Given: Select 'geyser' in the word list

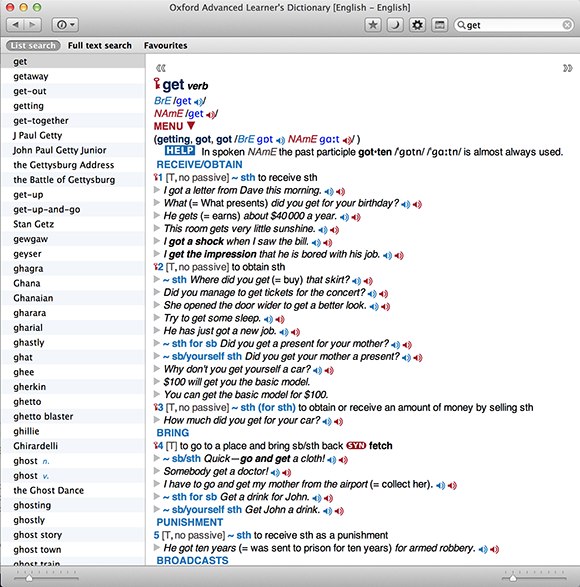Looking at the screenshot, I should 73,254.
